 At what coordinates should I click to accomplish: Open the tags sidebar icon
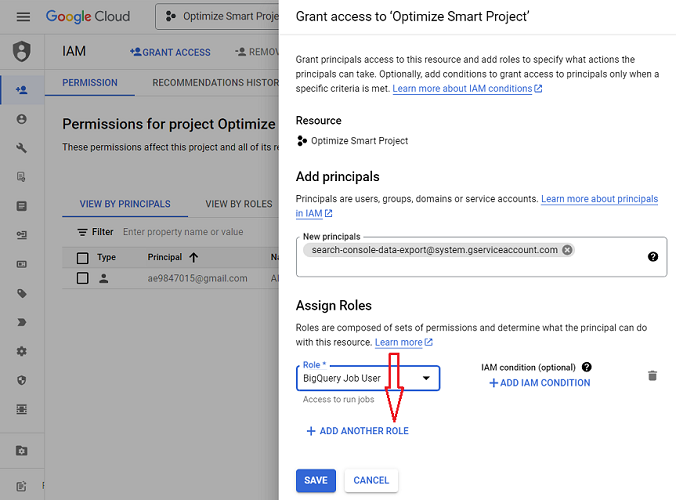pyautogui.click(x=22, y=293)
